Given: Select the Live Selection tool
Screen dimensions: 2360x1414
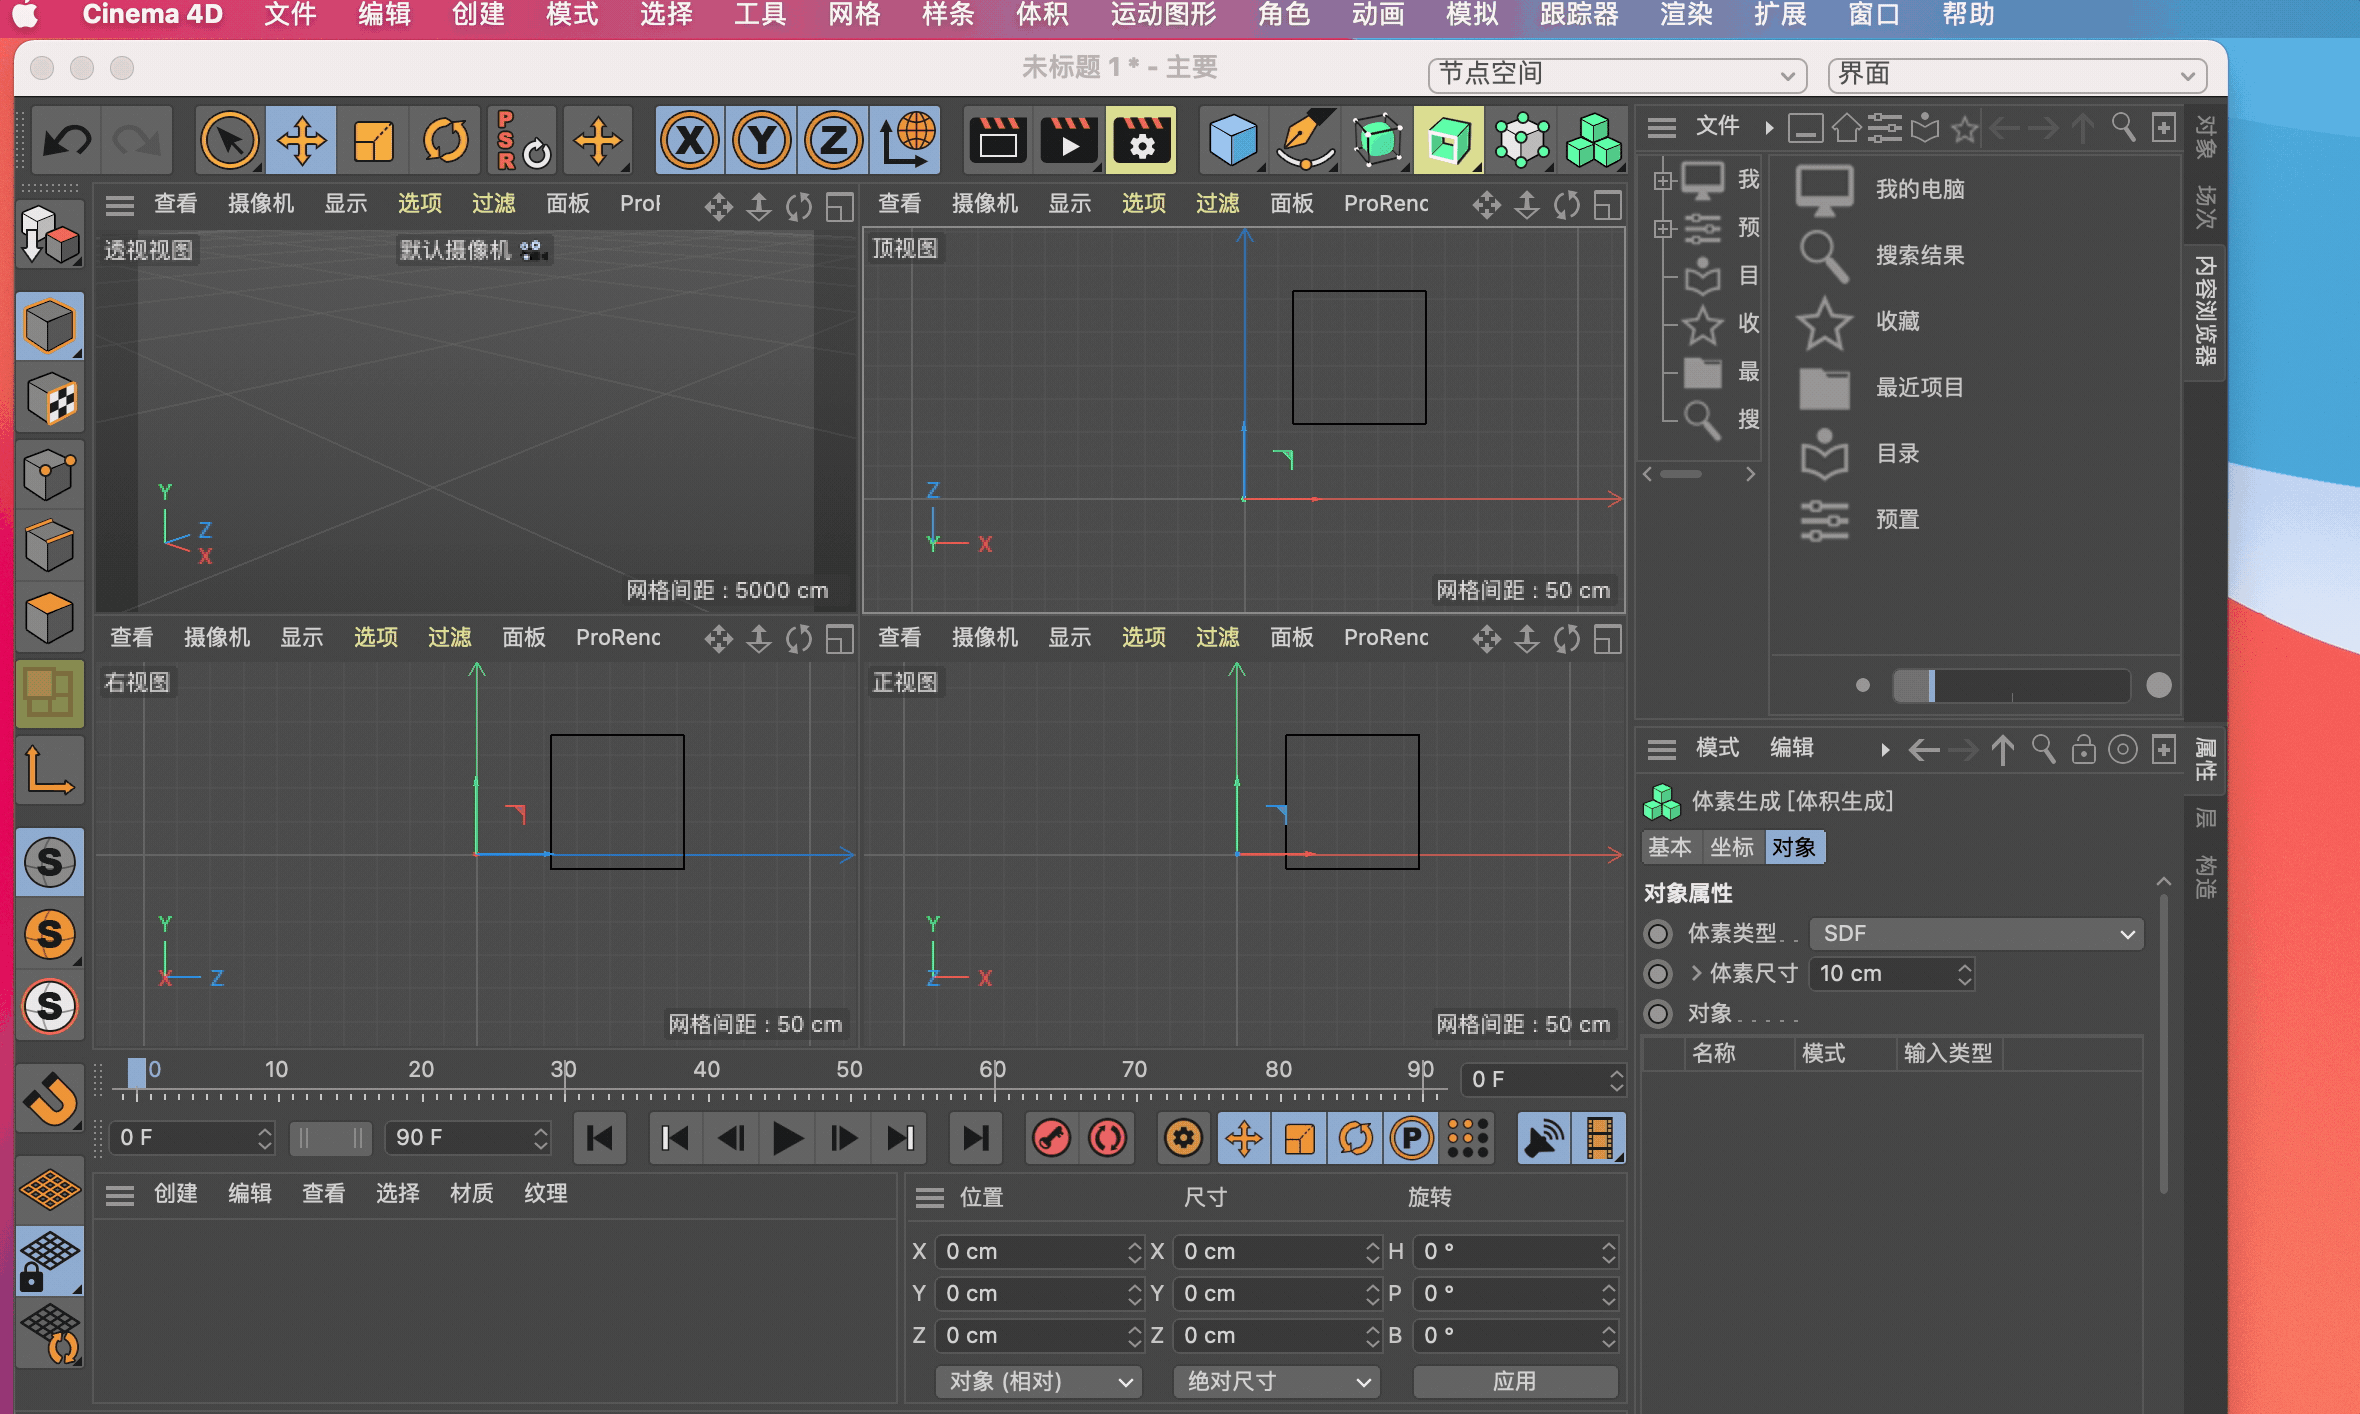Looking at the screenshot, I should click(229, 141).
